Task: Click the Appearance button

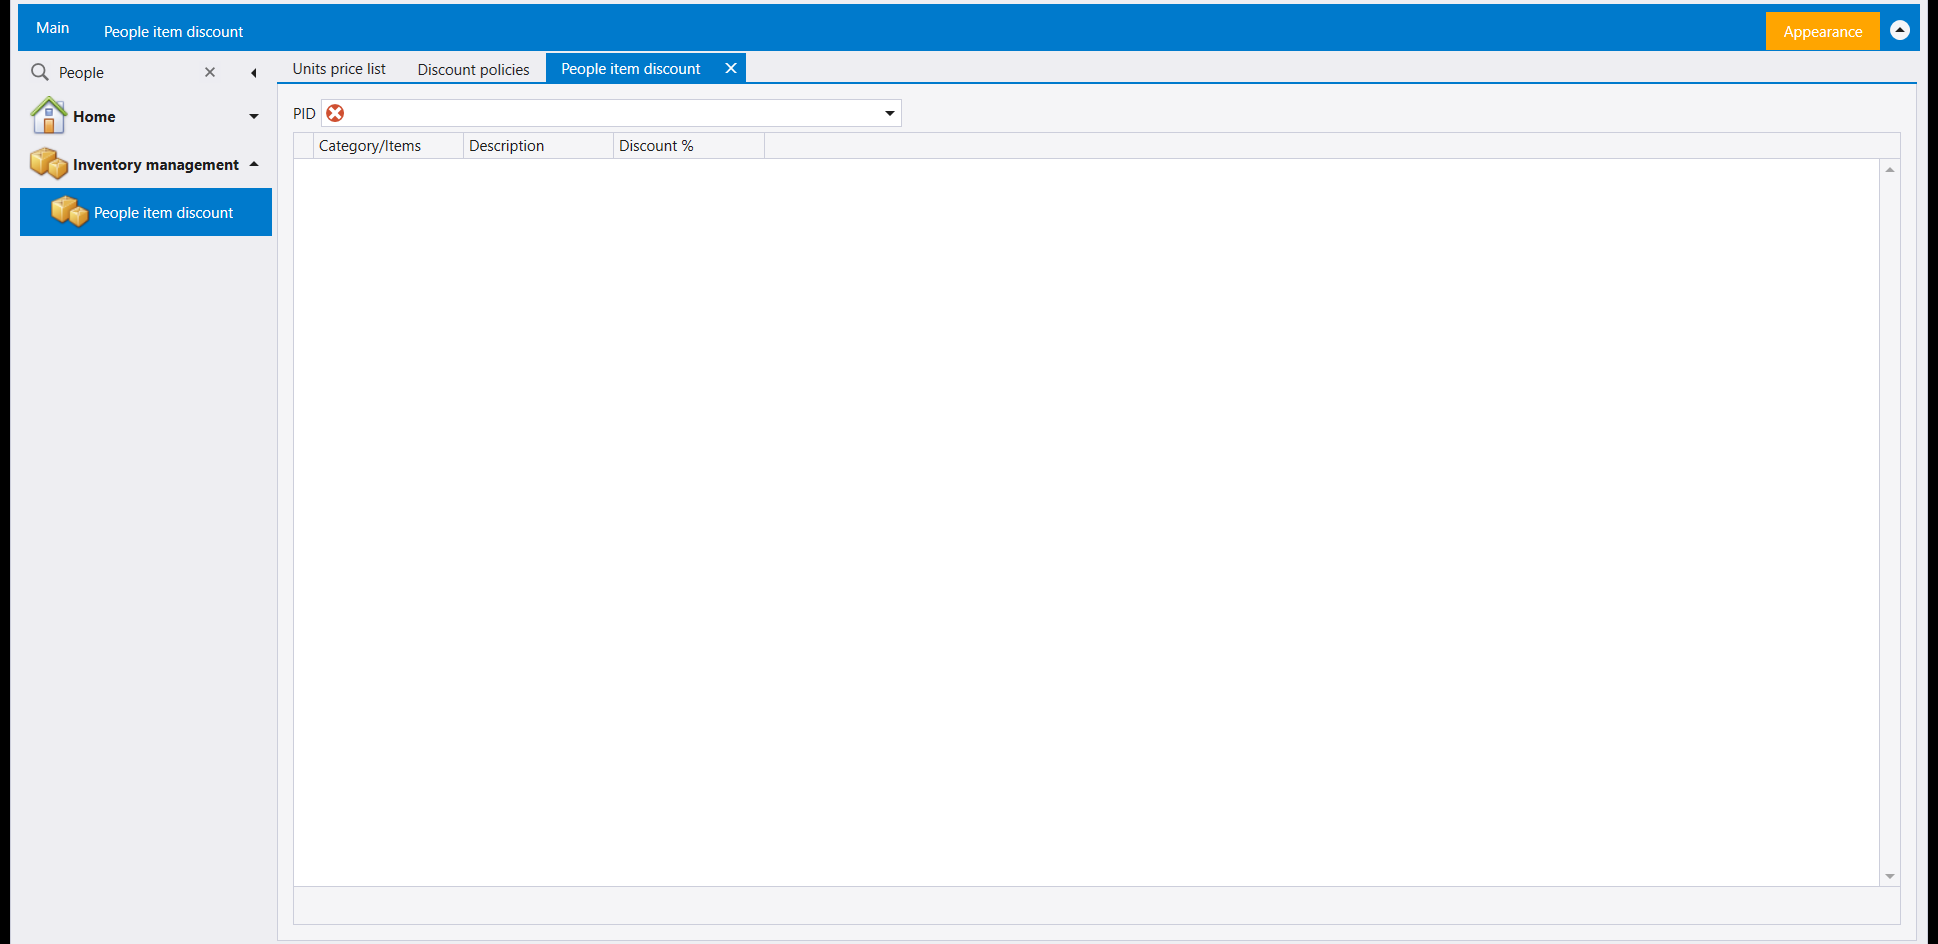Action: click(1822, 31)
